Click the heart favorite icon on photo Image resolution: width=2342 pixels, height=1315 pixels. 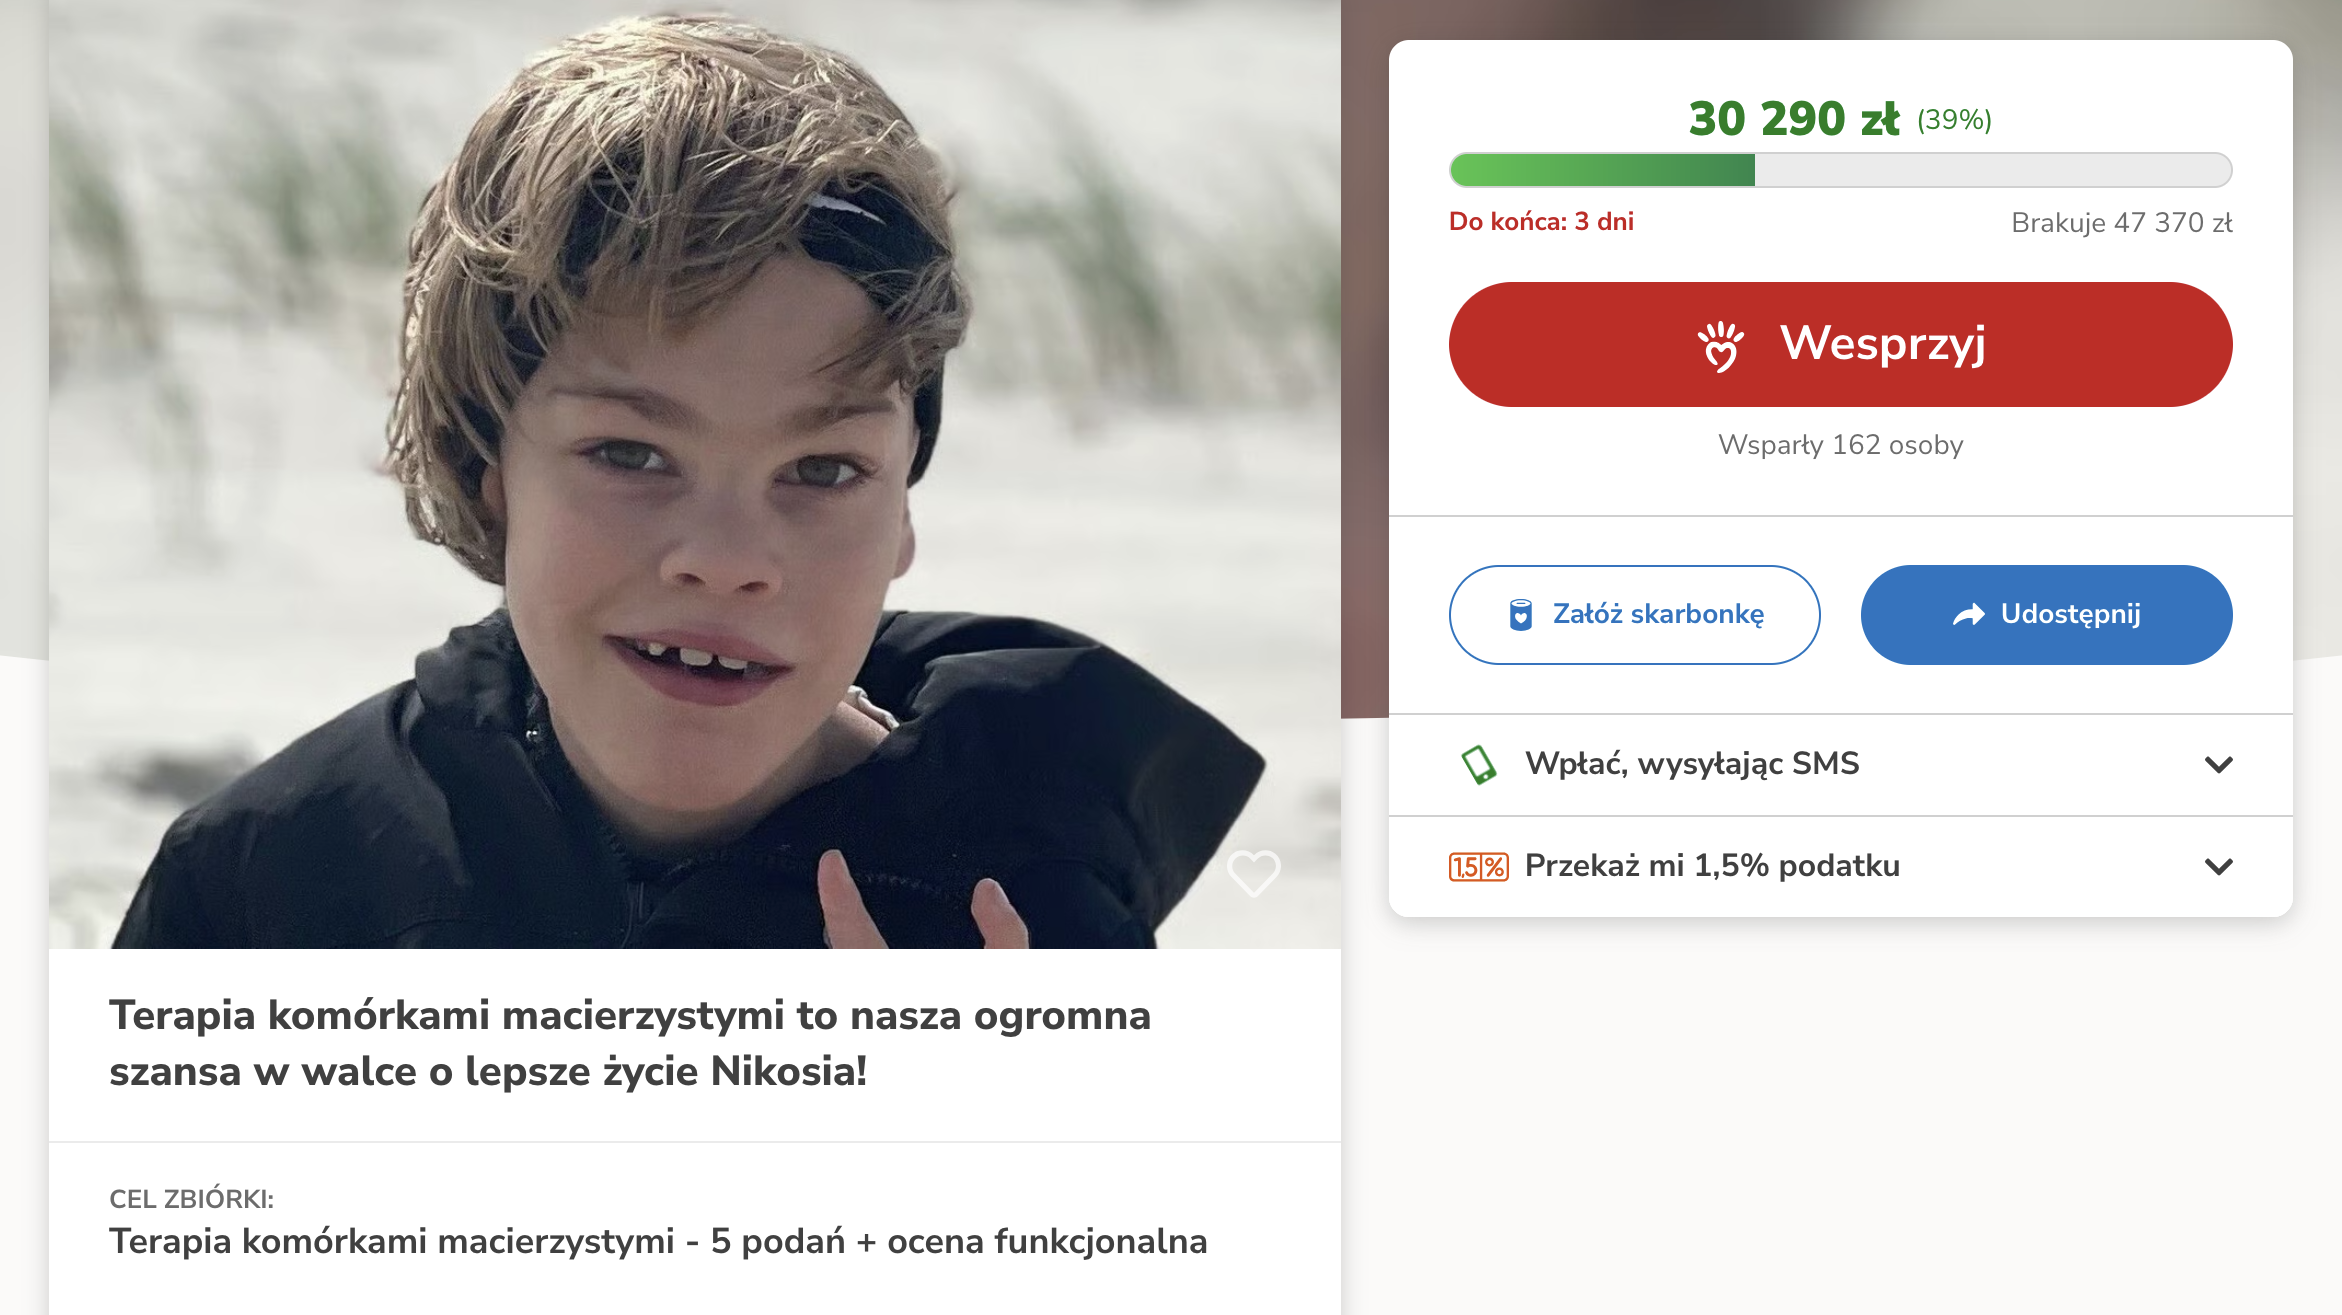point(1253,873)
